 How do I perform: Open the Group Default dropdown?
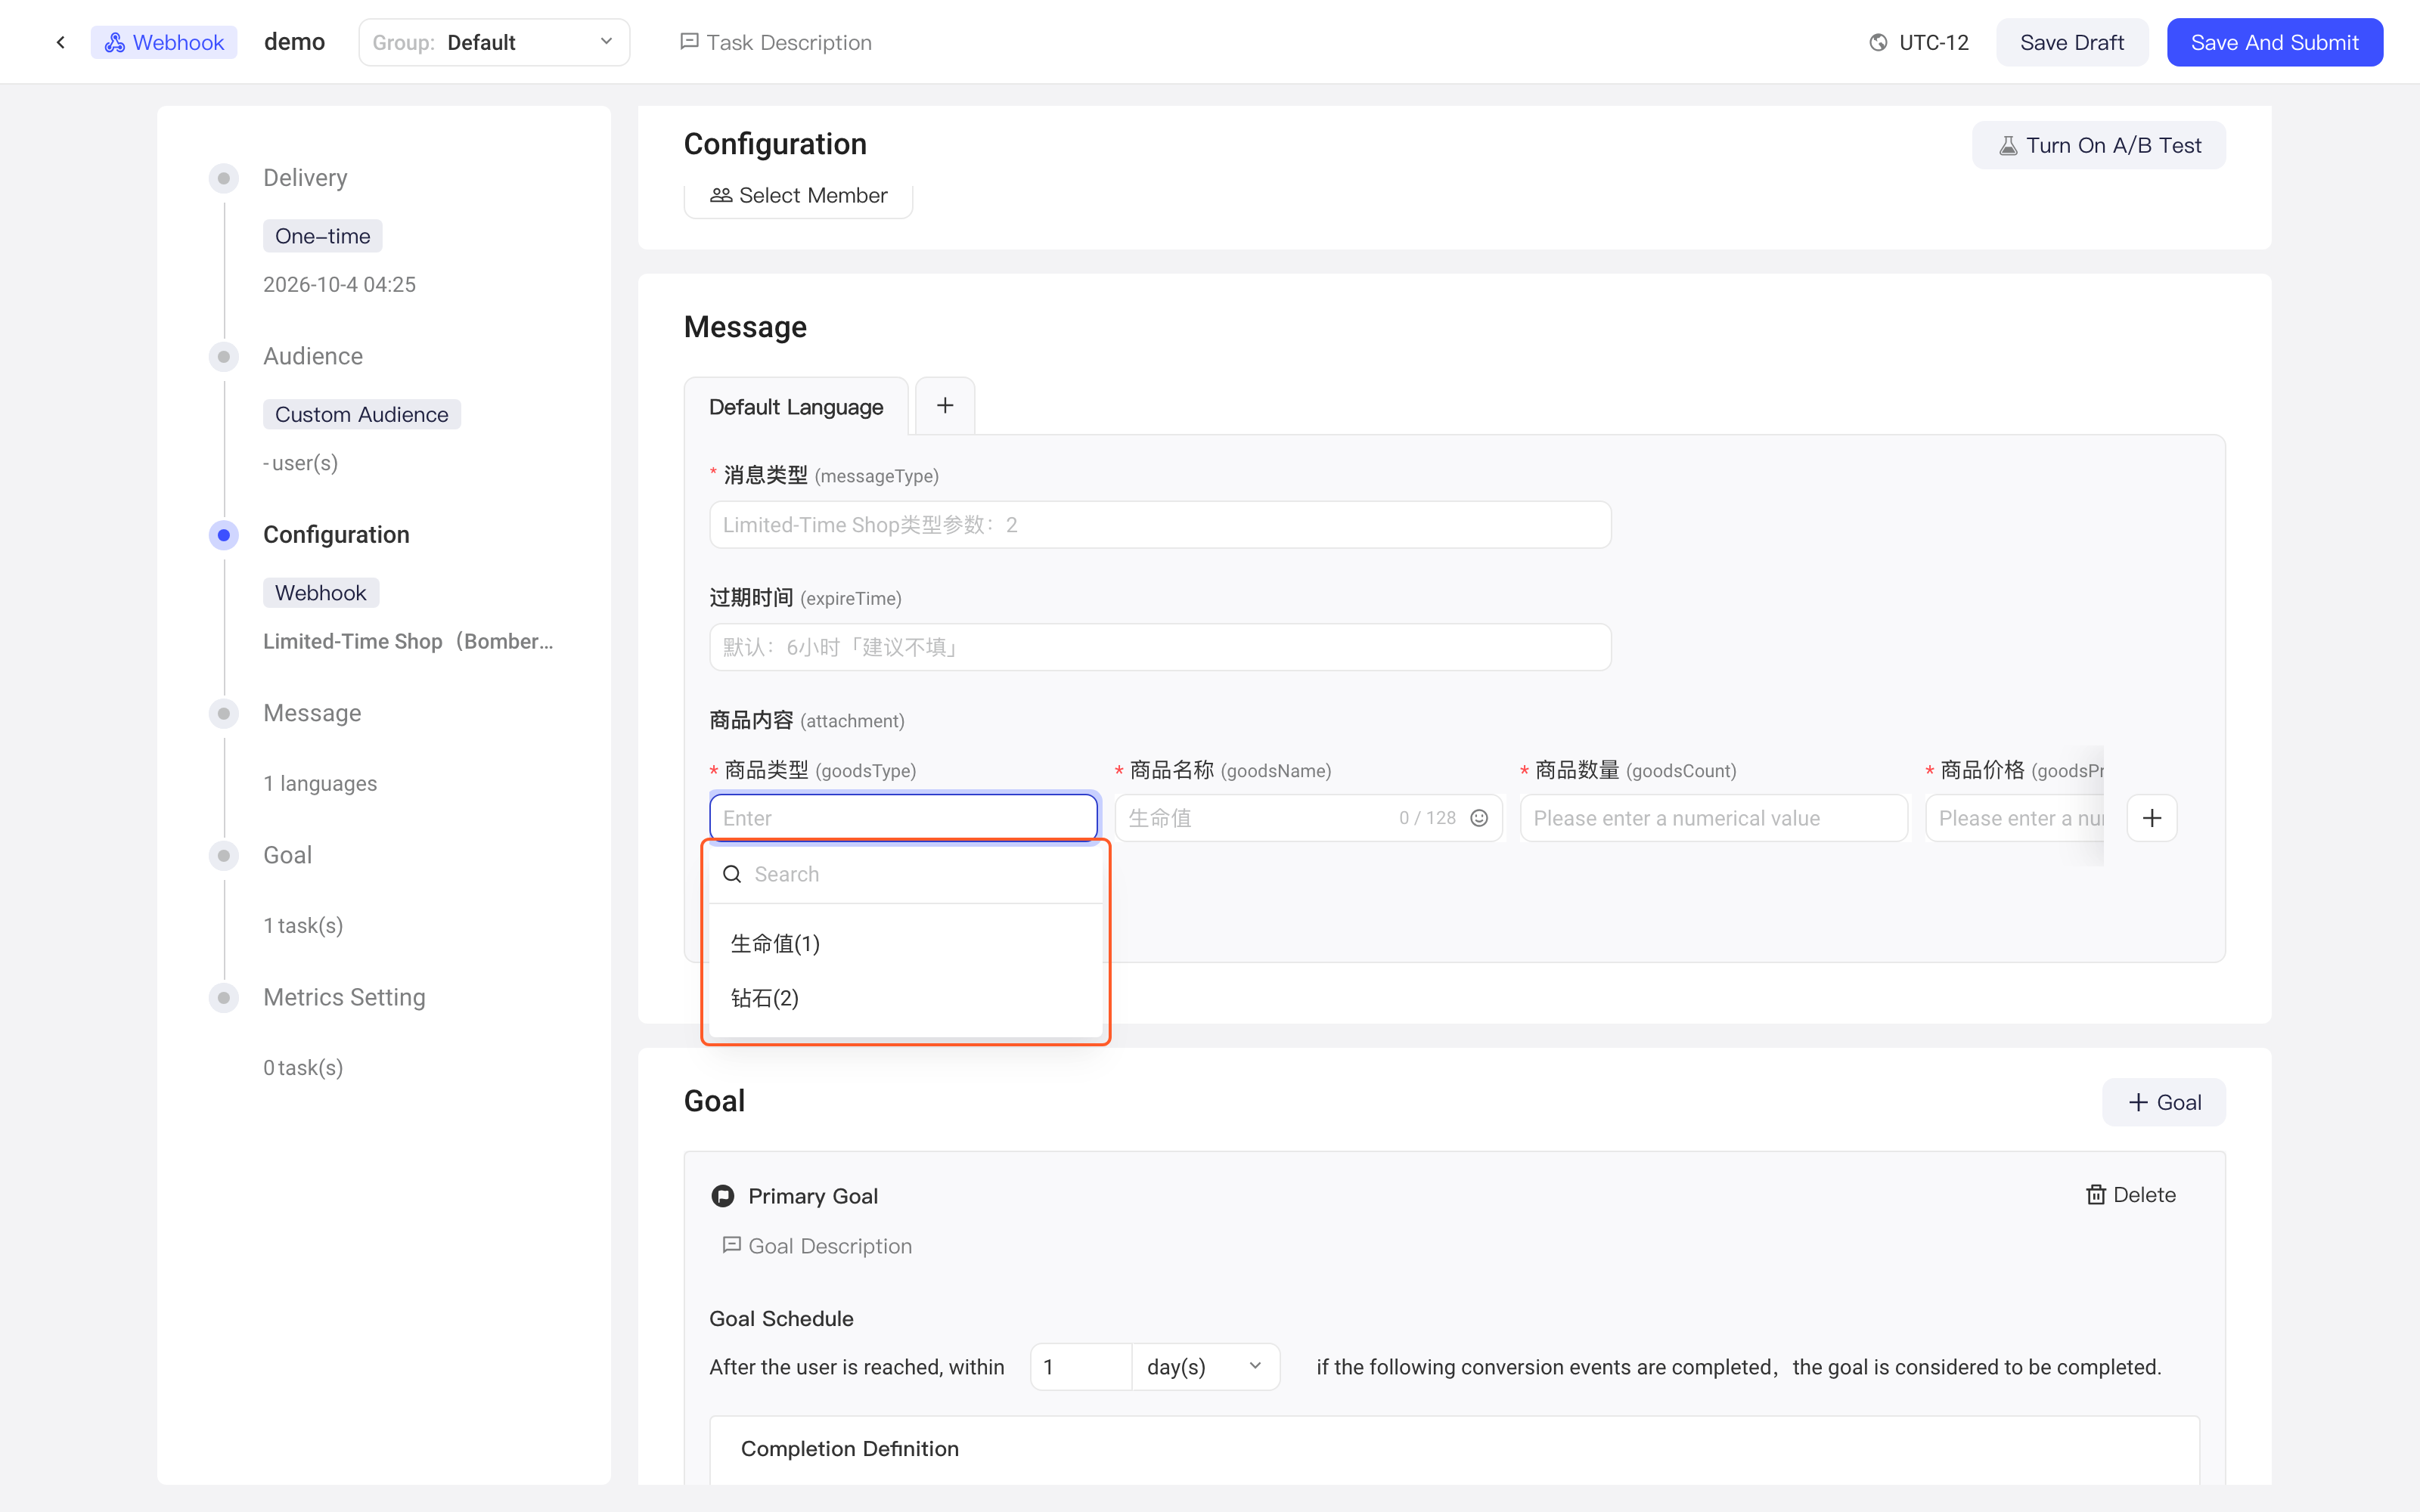point(494,42)
